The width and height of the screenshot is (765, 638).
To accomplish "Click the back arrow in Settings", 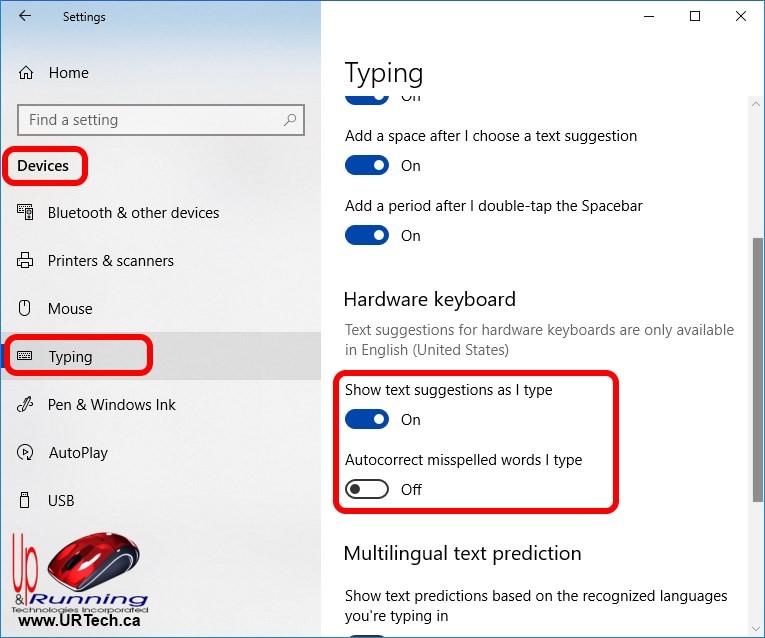I will (25, 16).
